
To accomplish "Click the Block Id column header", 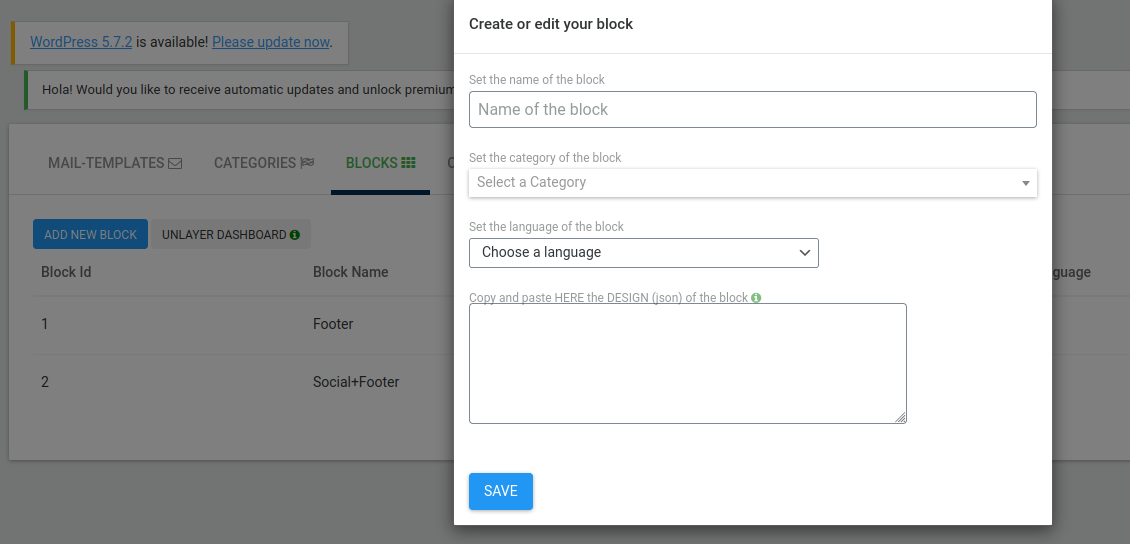I will tap(66, 272).
